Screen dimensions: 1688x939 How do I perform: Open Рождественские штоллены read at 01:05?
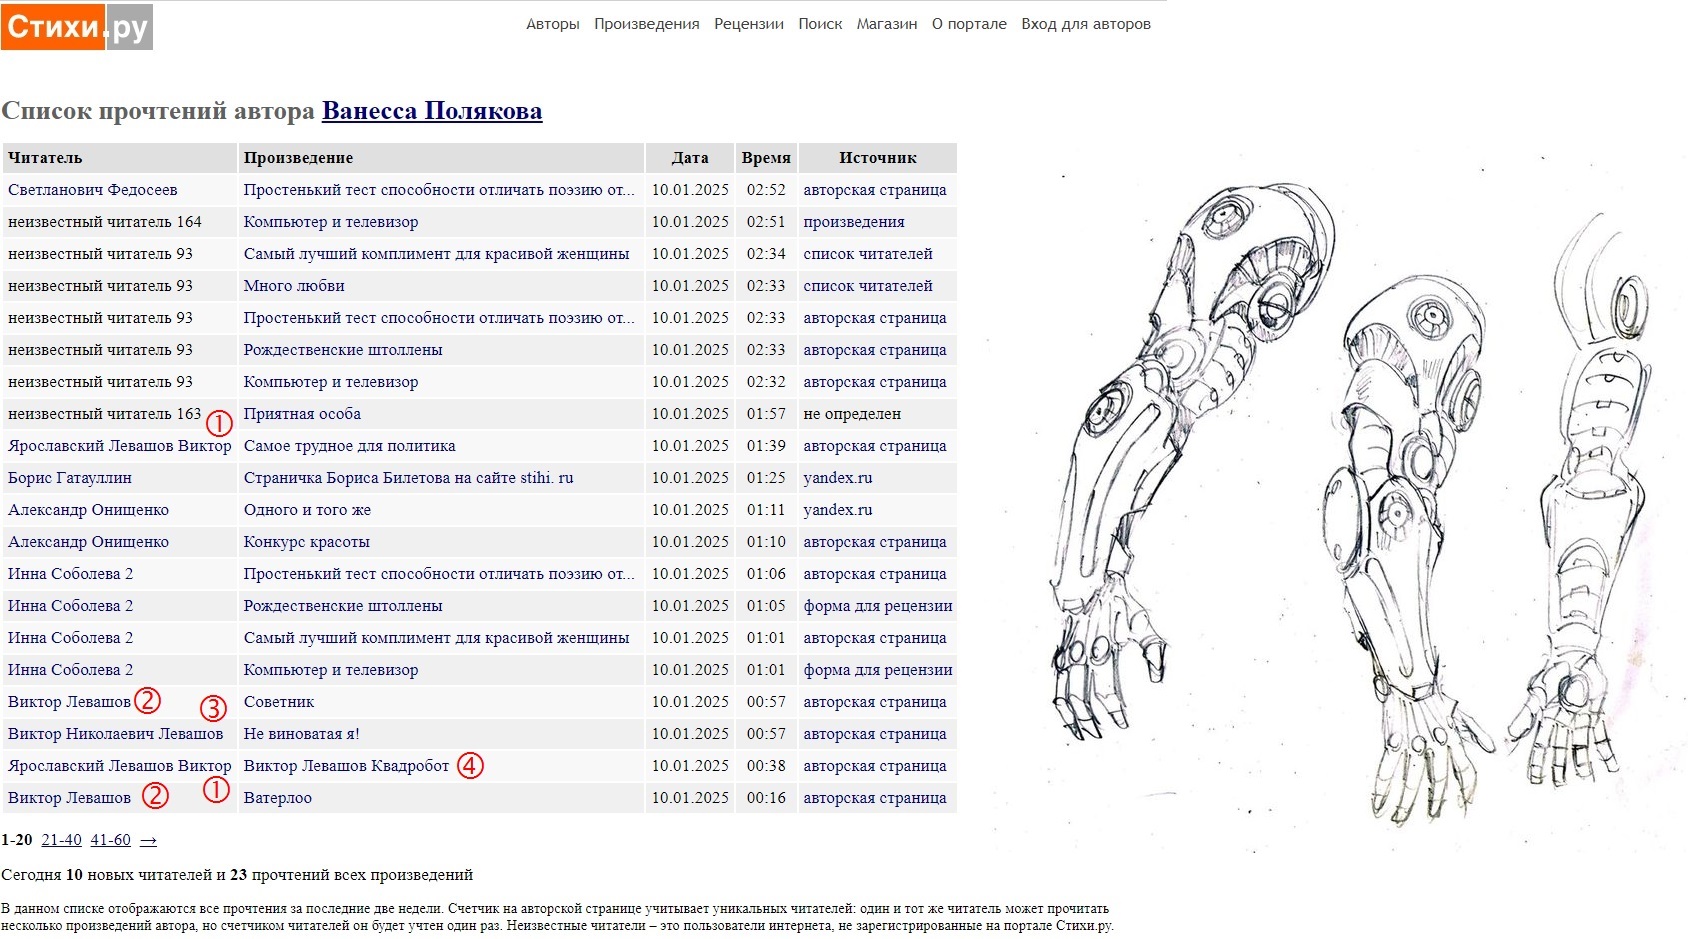pyautogui.click(x=343, y=606)
